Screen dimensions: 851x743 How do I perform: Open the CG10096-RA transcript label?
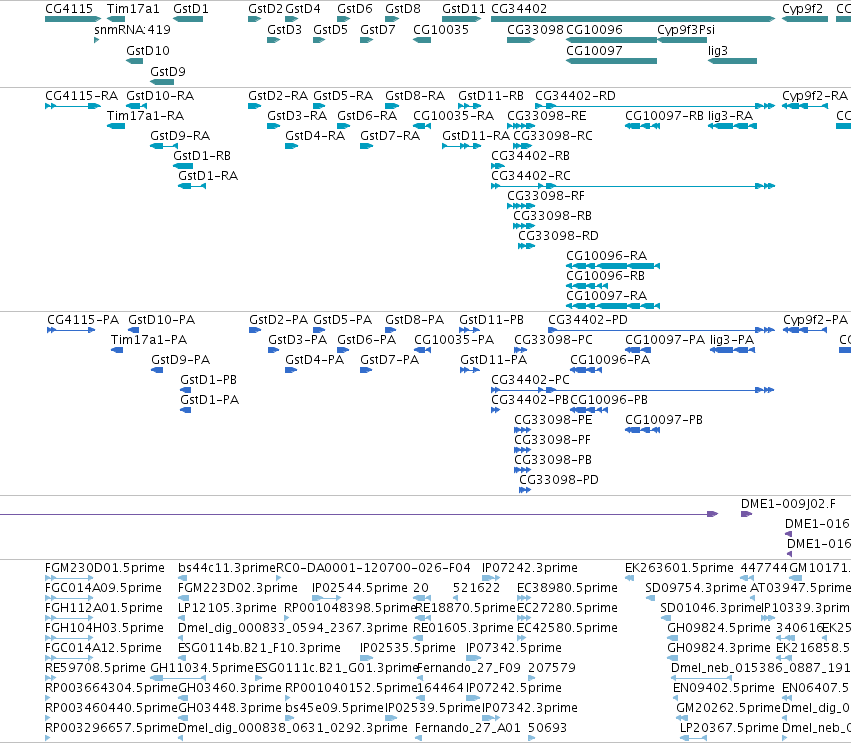pyautogui.click(x=606, y=256)
